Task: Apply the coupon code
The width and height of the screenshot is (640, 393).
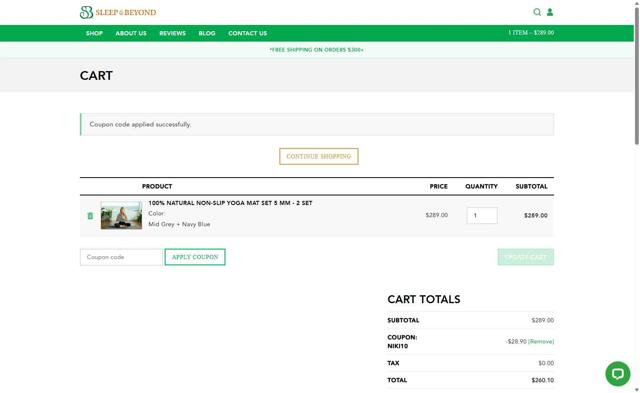Action: tap(195, 257)
